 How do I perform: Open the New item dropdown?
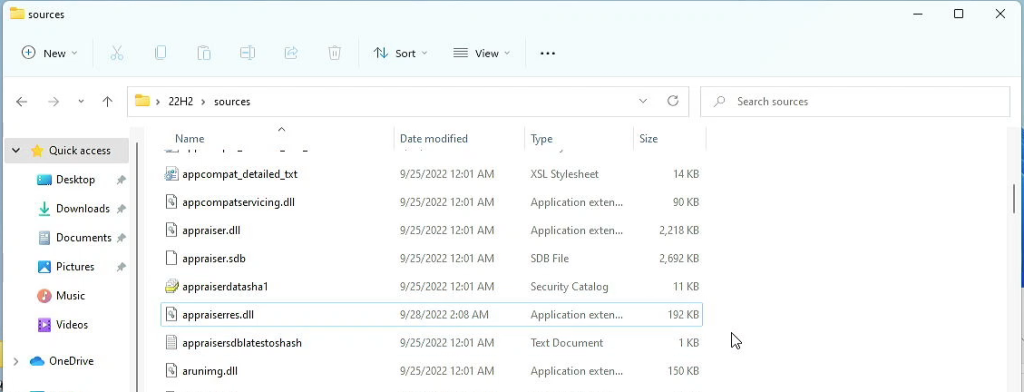click(x=50, y=54)
